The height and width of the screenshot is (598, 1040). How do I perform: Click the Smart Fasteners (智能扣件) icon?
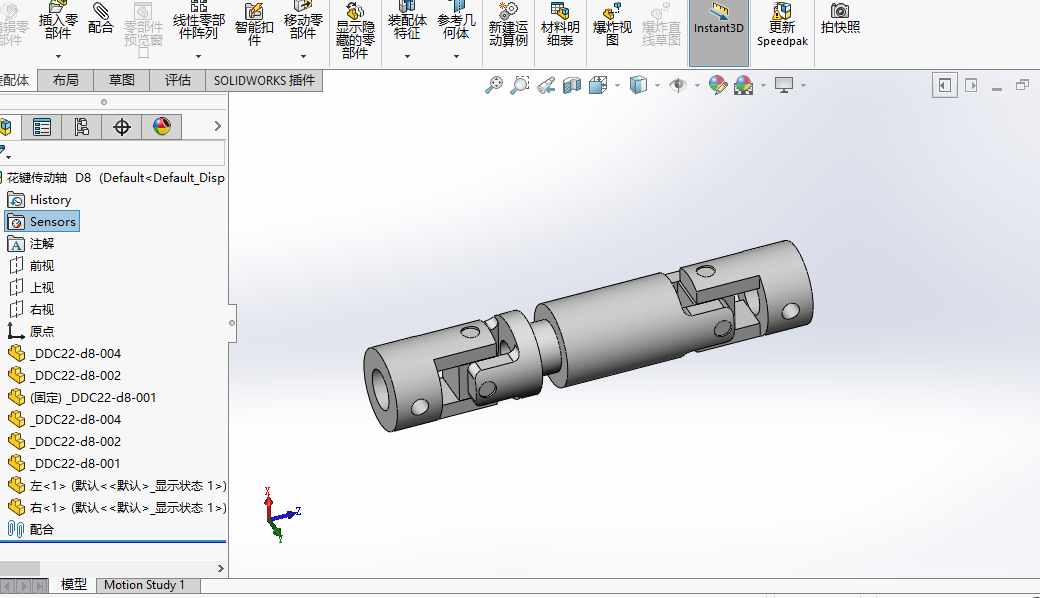pos(254,25)
